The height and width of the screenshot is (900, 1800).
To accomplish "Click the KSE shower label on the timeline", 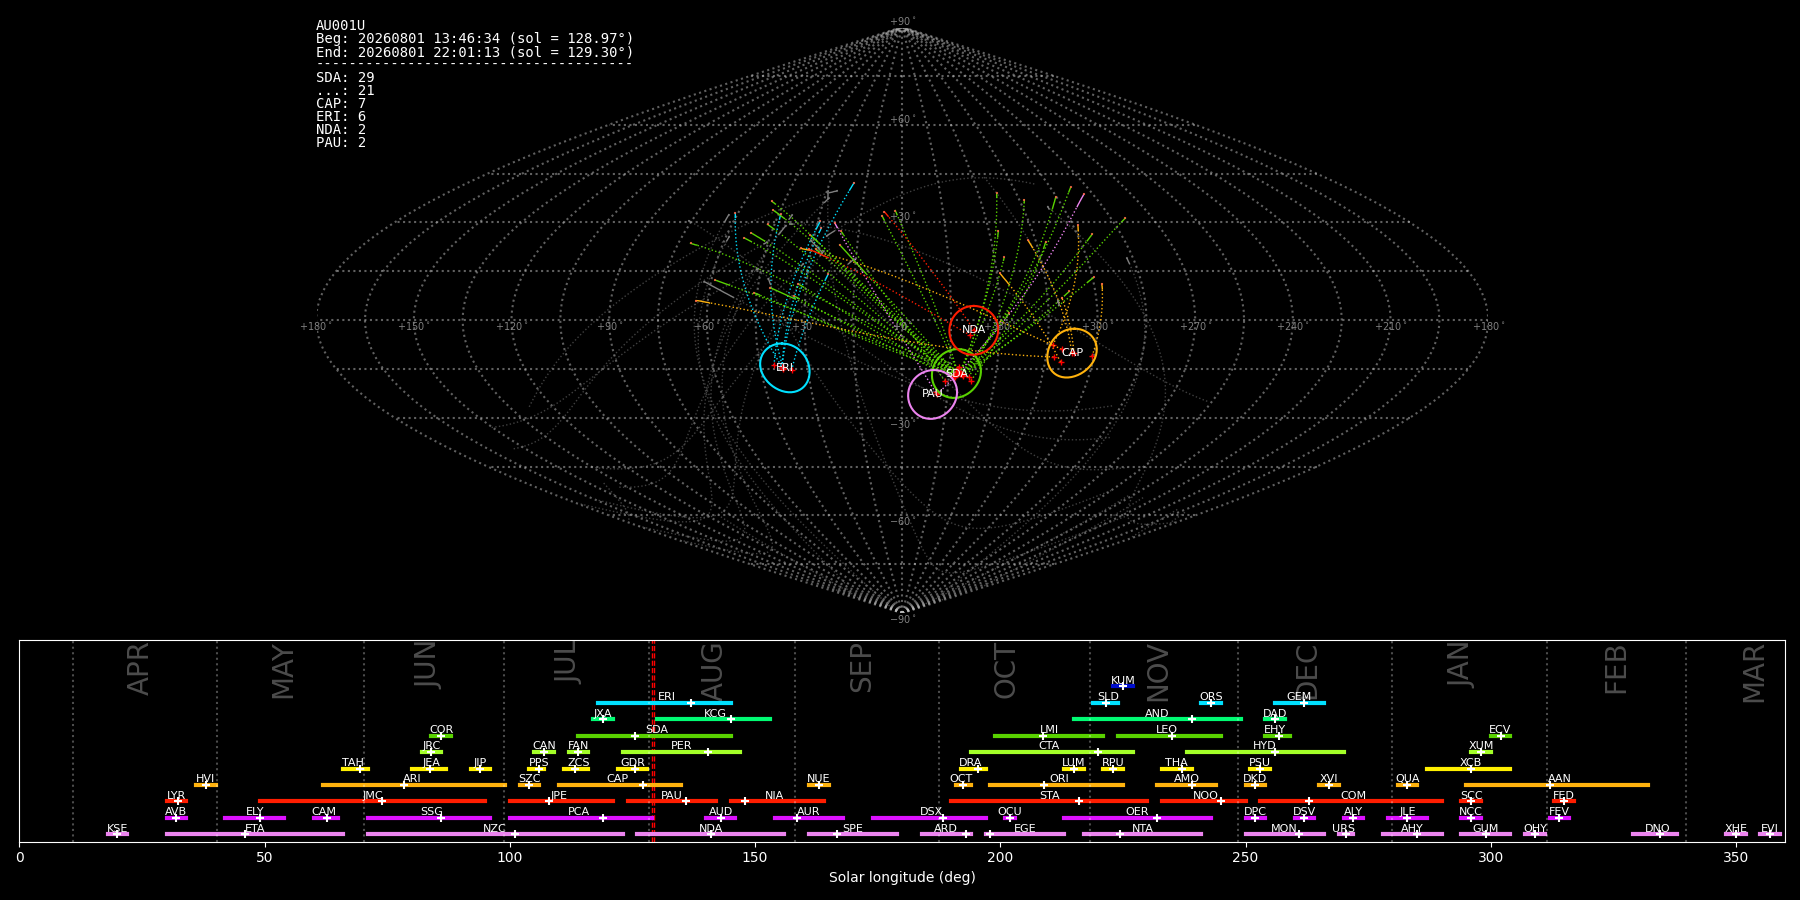I will [117, 829].
